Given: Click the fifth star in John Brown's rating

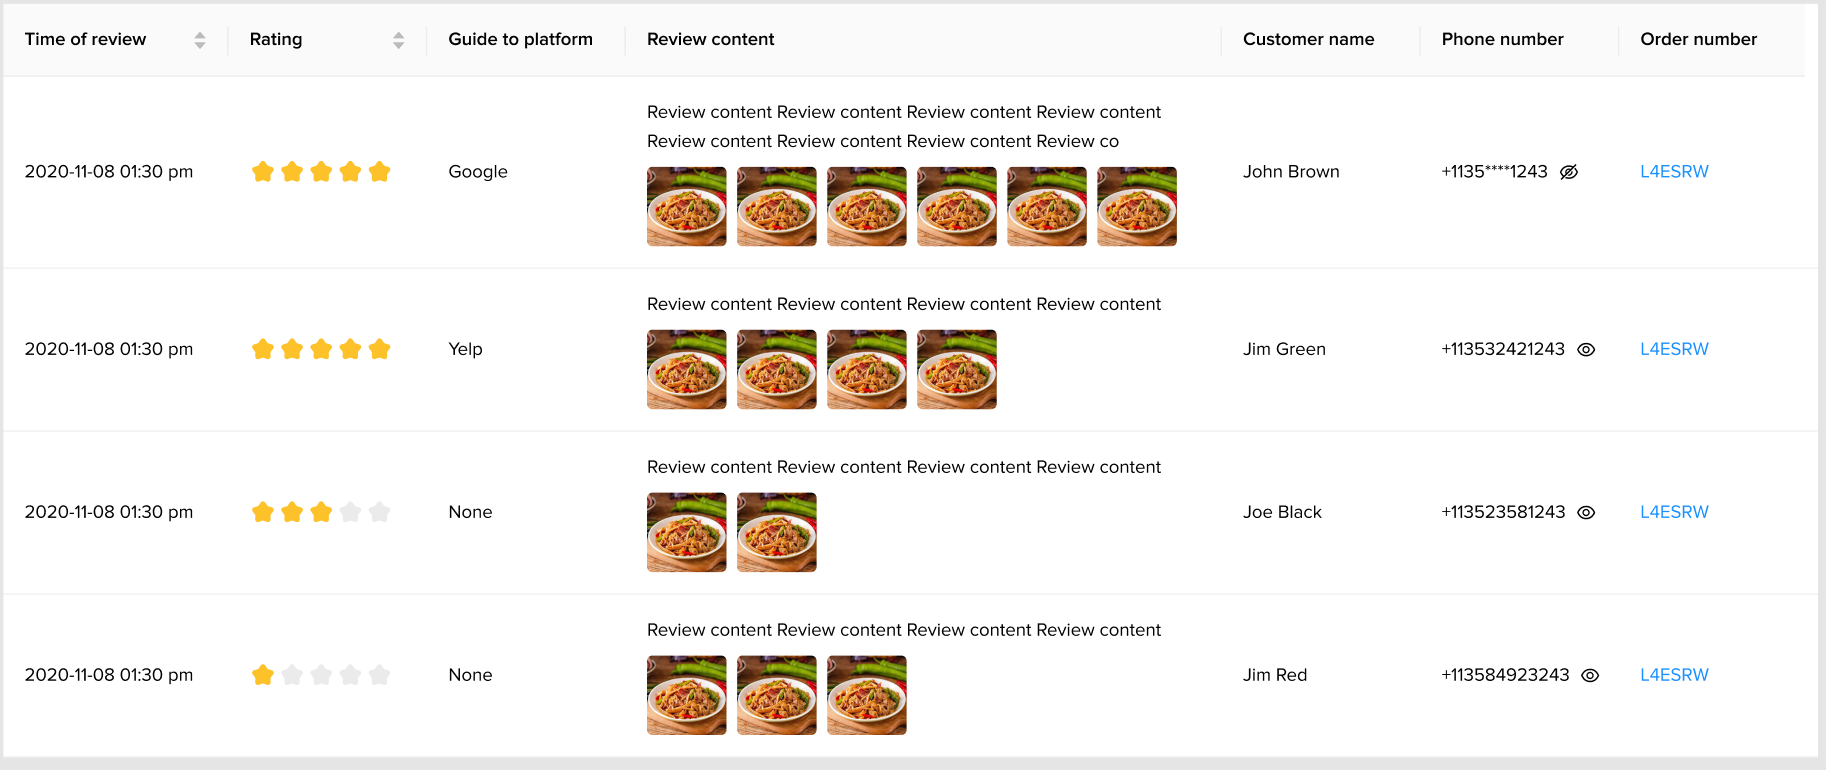Looking at the screenshot, I should click(x=379, y=172).
